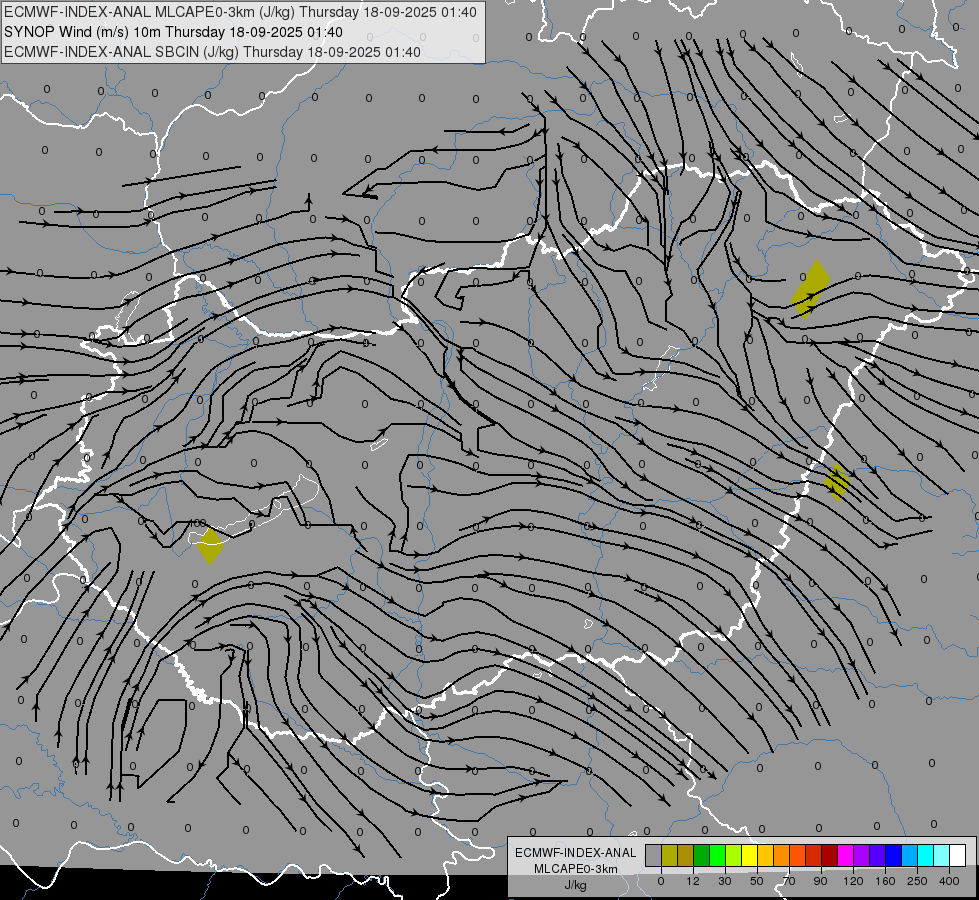The width and height of the screenshot is (979, 900).
Task: Click the purple legend swatch right of the 120 tick
Action: [862, 855]
